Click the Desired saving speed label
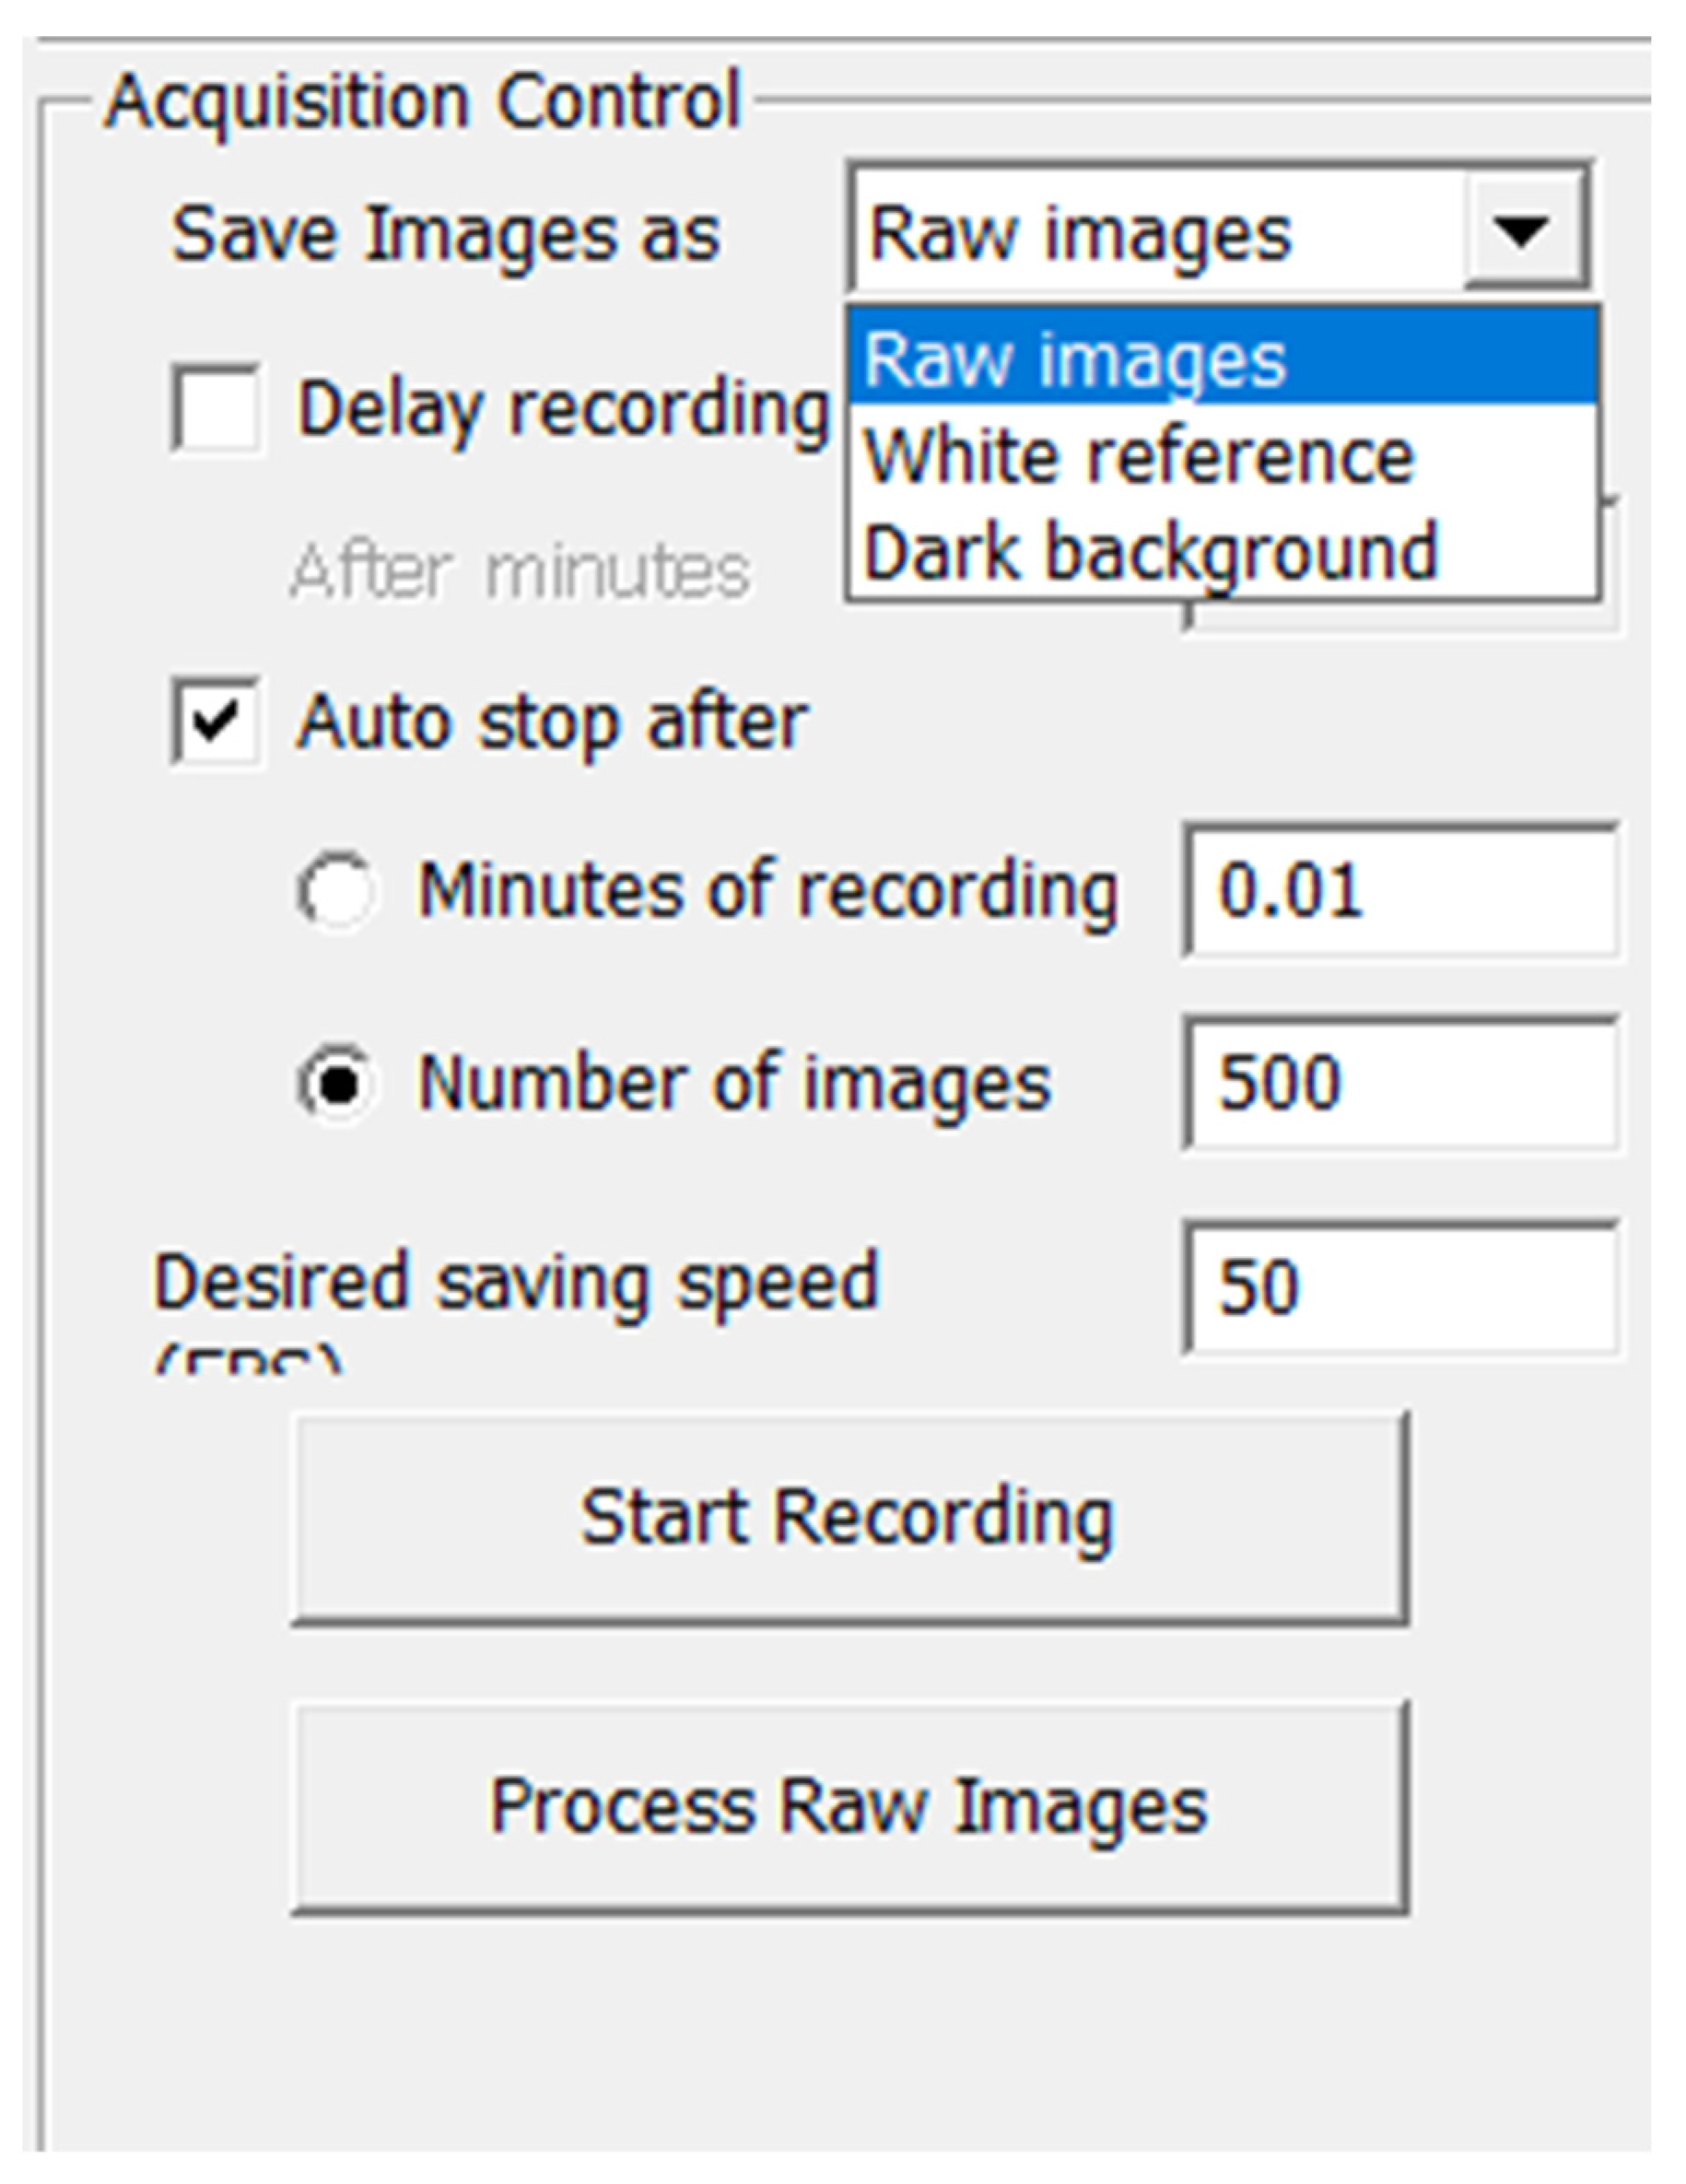Image resolution: width=1686 pixels, height=2184 pixels. pos(516,1281)
